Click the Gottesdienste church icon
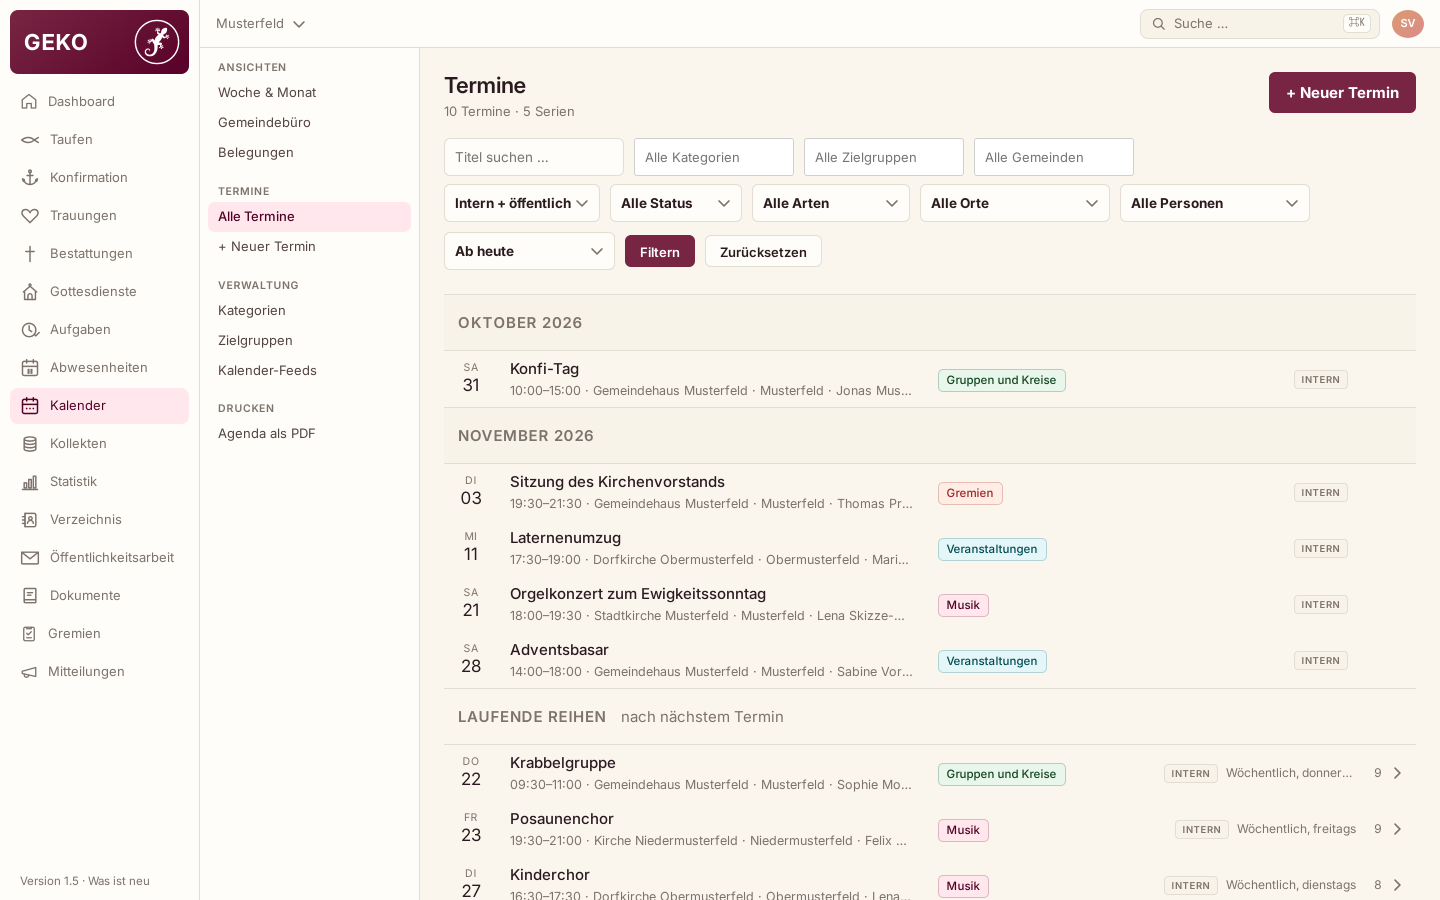Image resolution: width=1440 pixels, height=900 pixels. pyautogui.click(x=30, y=291)
